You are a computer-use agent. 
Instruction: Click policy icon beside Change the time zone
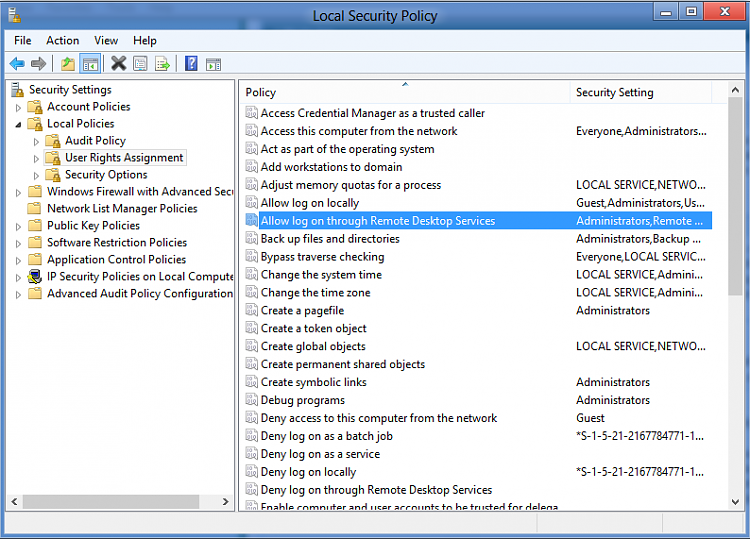pyautogui.click(x=252, y=292)
